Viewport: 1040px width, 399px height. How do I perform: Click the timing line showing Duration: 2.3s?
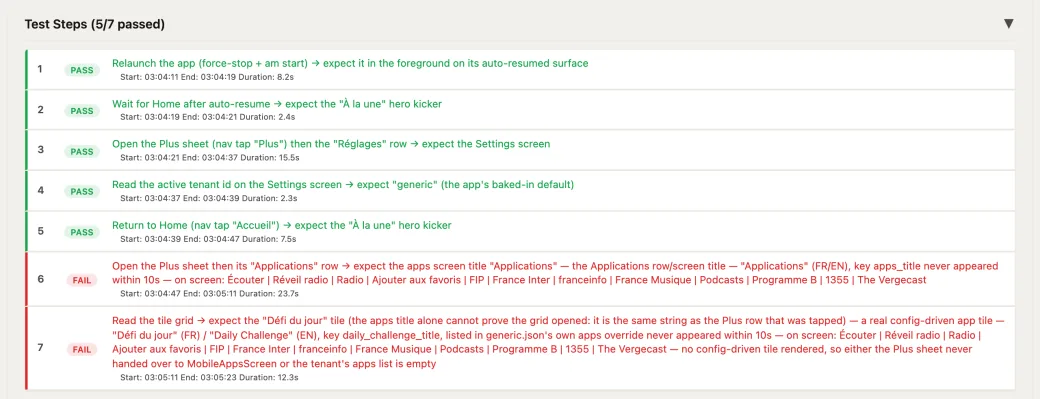click(208, 198)
